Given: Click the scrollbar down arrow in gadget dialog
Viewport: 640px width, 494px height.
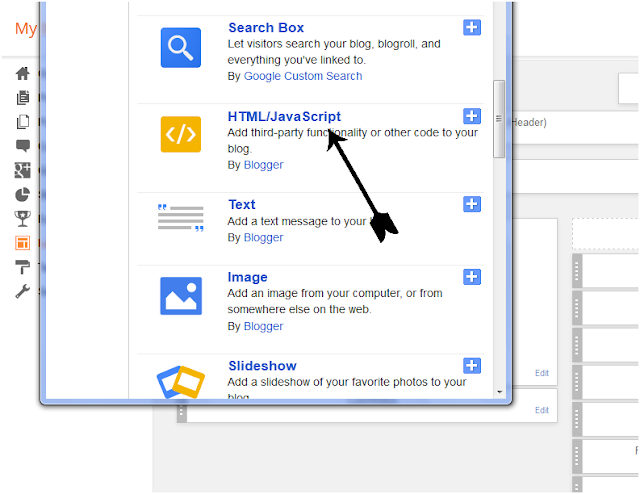Looking at the screenshot, I should [x=499, y=392].
